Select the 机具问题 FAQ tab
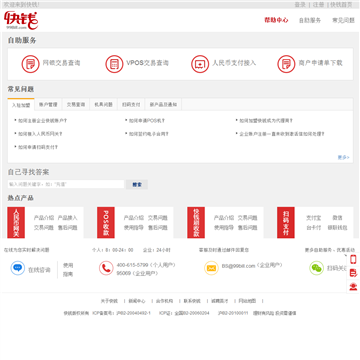Screen dimensions: 360x360 [x=103, y=105]
